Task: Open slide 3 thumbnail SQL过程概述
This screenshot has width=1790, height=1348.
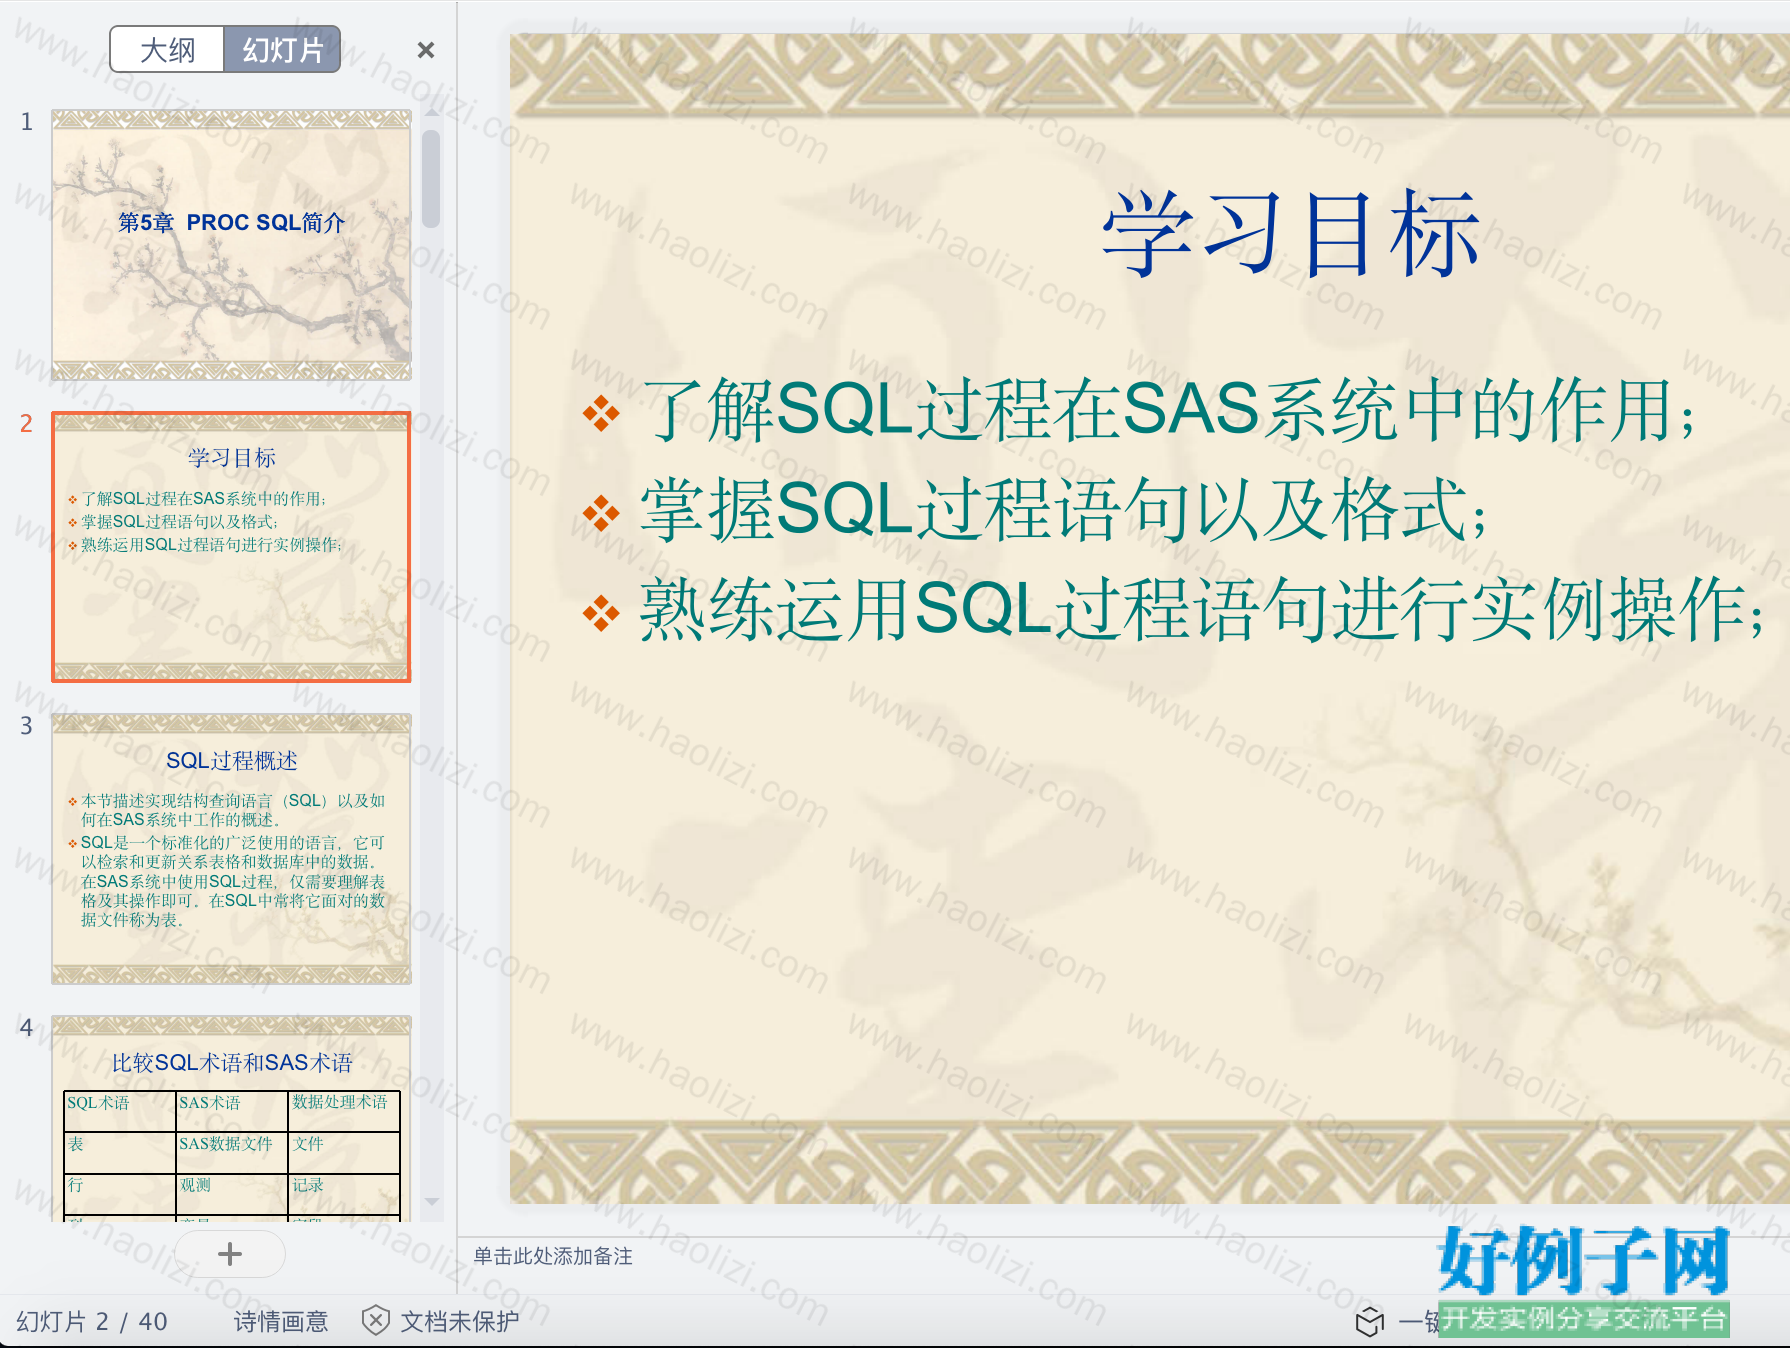Action: tap(231, 849)
